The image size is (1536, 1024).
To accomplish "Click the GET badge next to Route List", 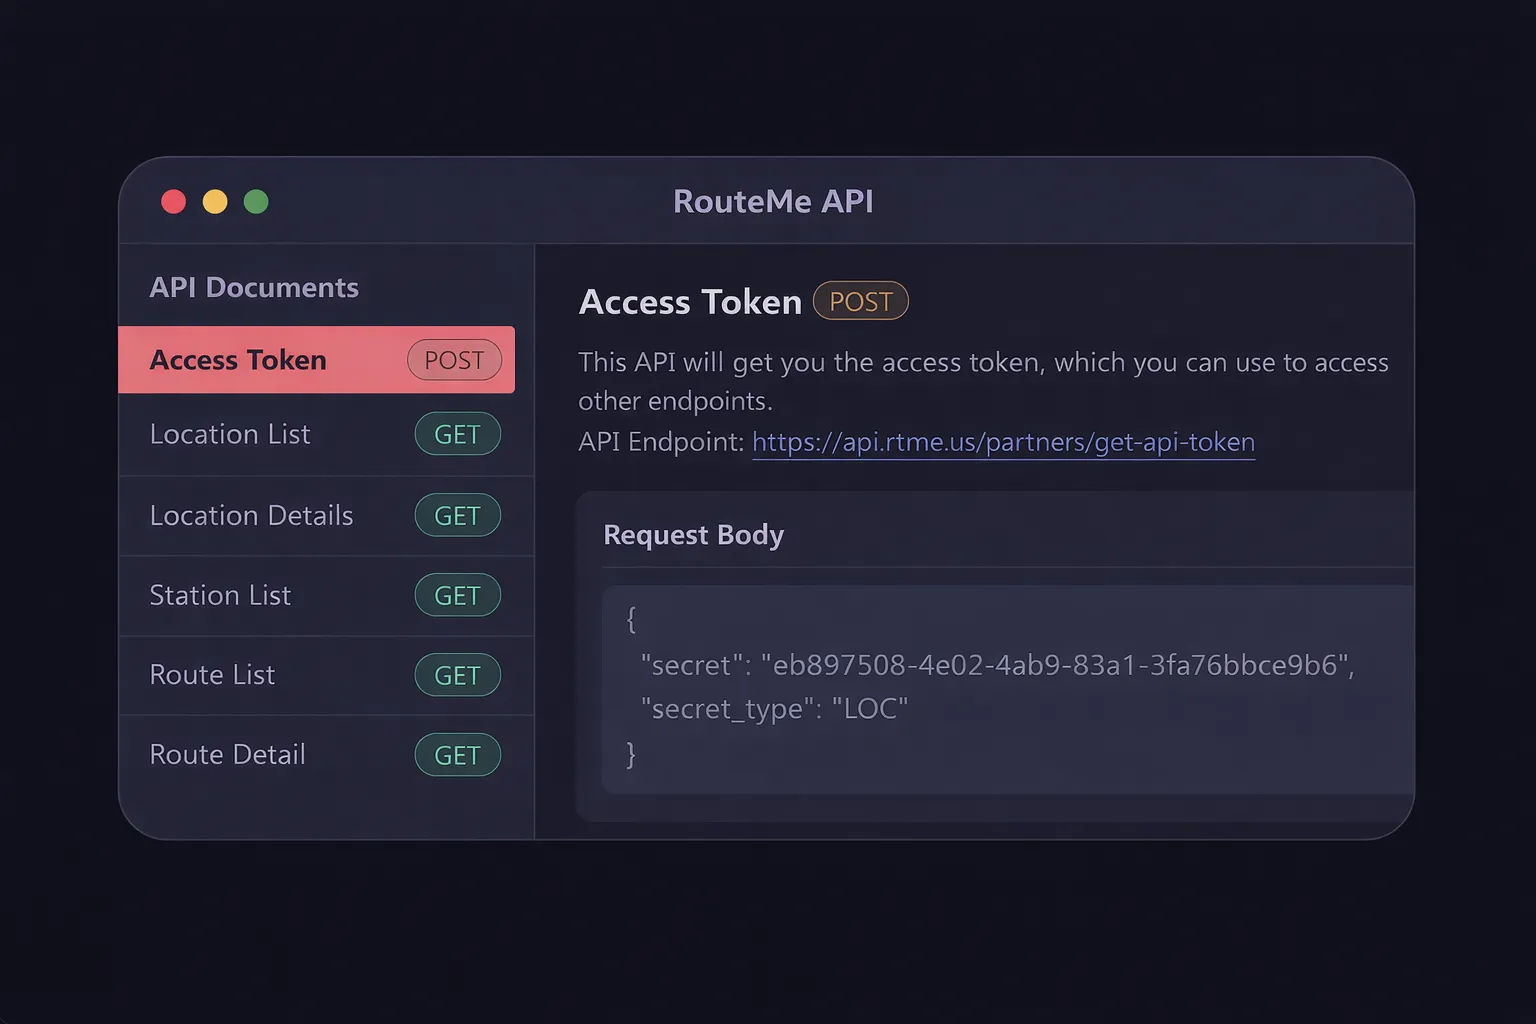I will point(457,675).
